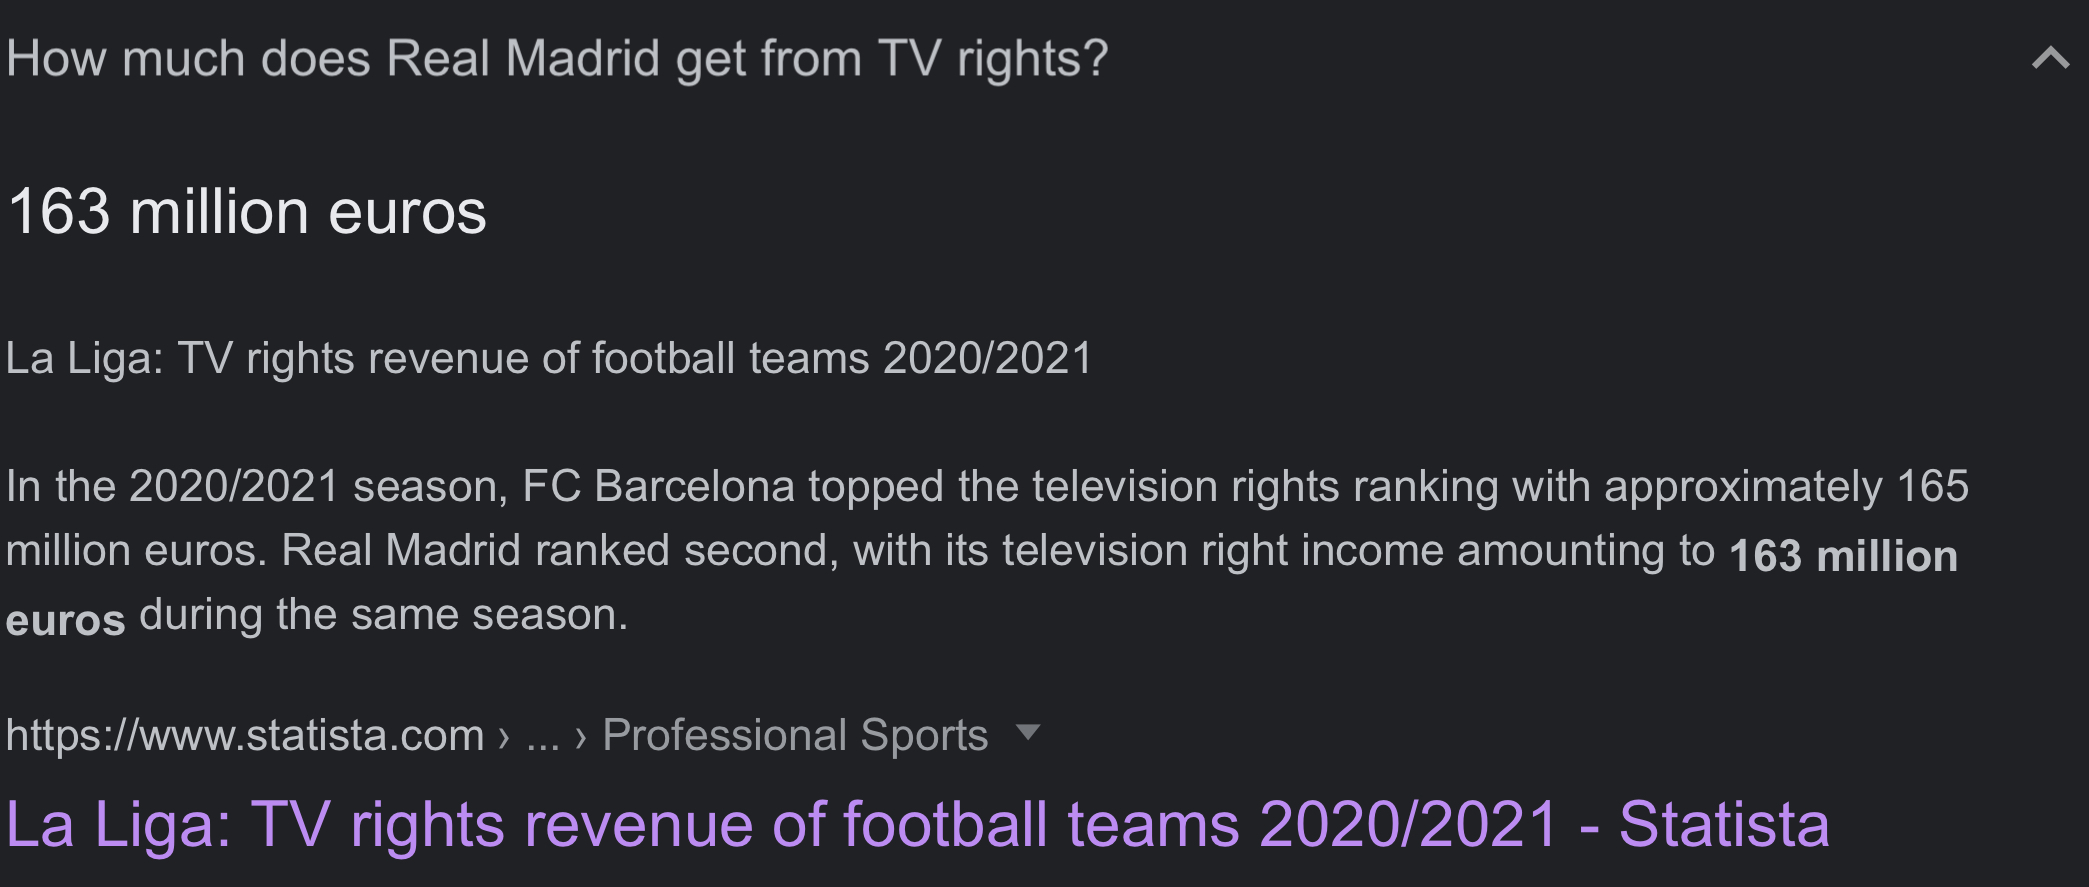2089x887 pixels.
Task: Click the statista.com URL
Action: pyautogui.click(x=245, y=736)
